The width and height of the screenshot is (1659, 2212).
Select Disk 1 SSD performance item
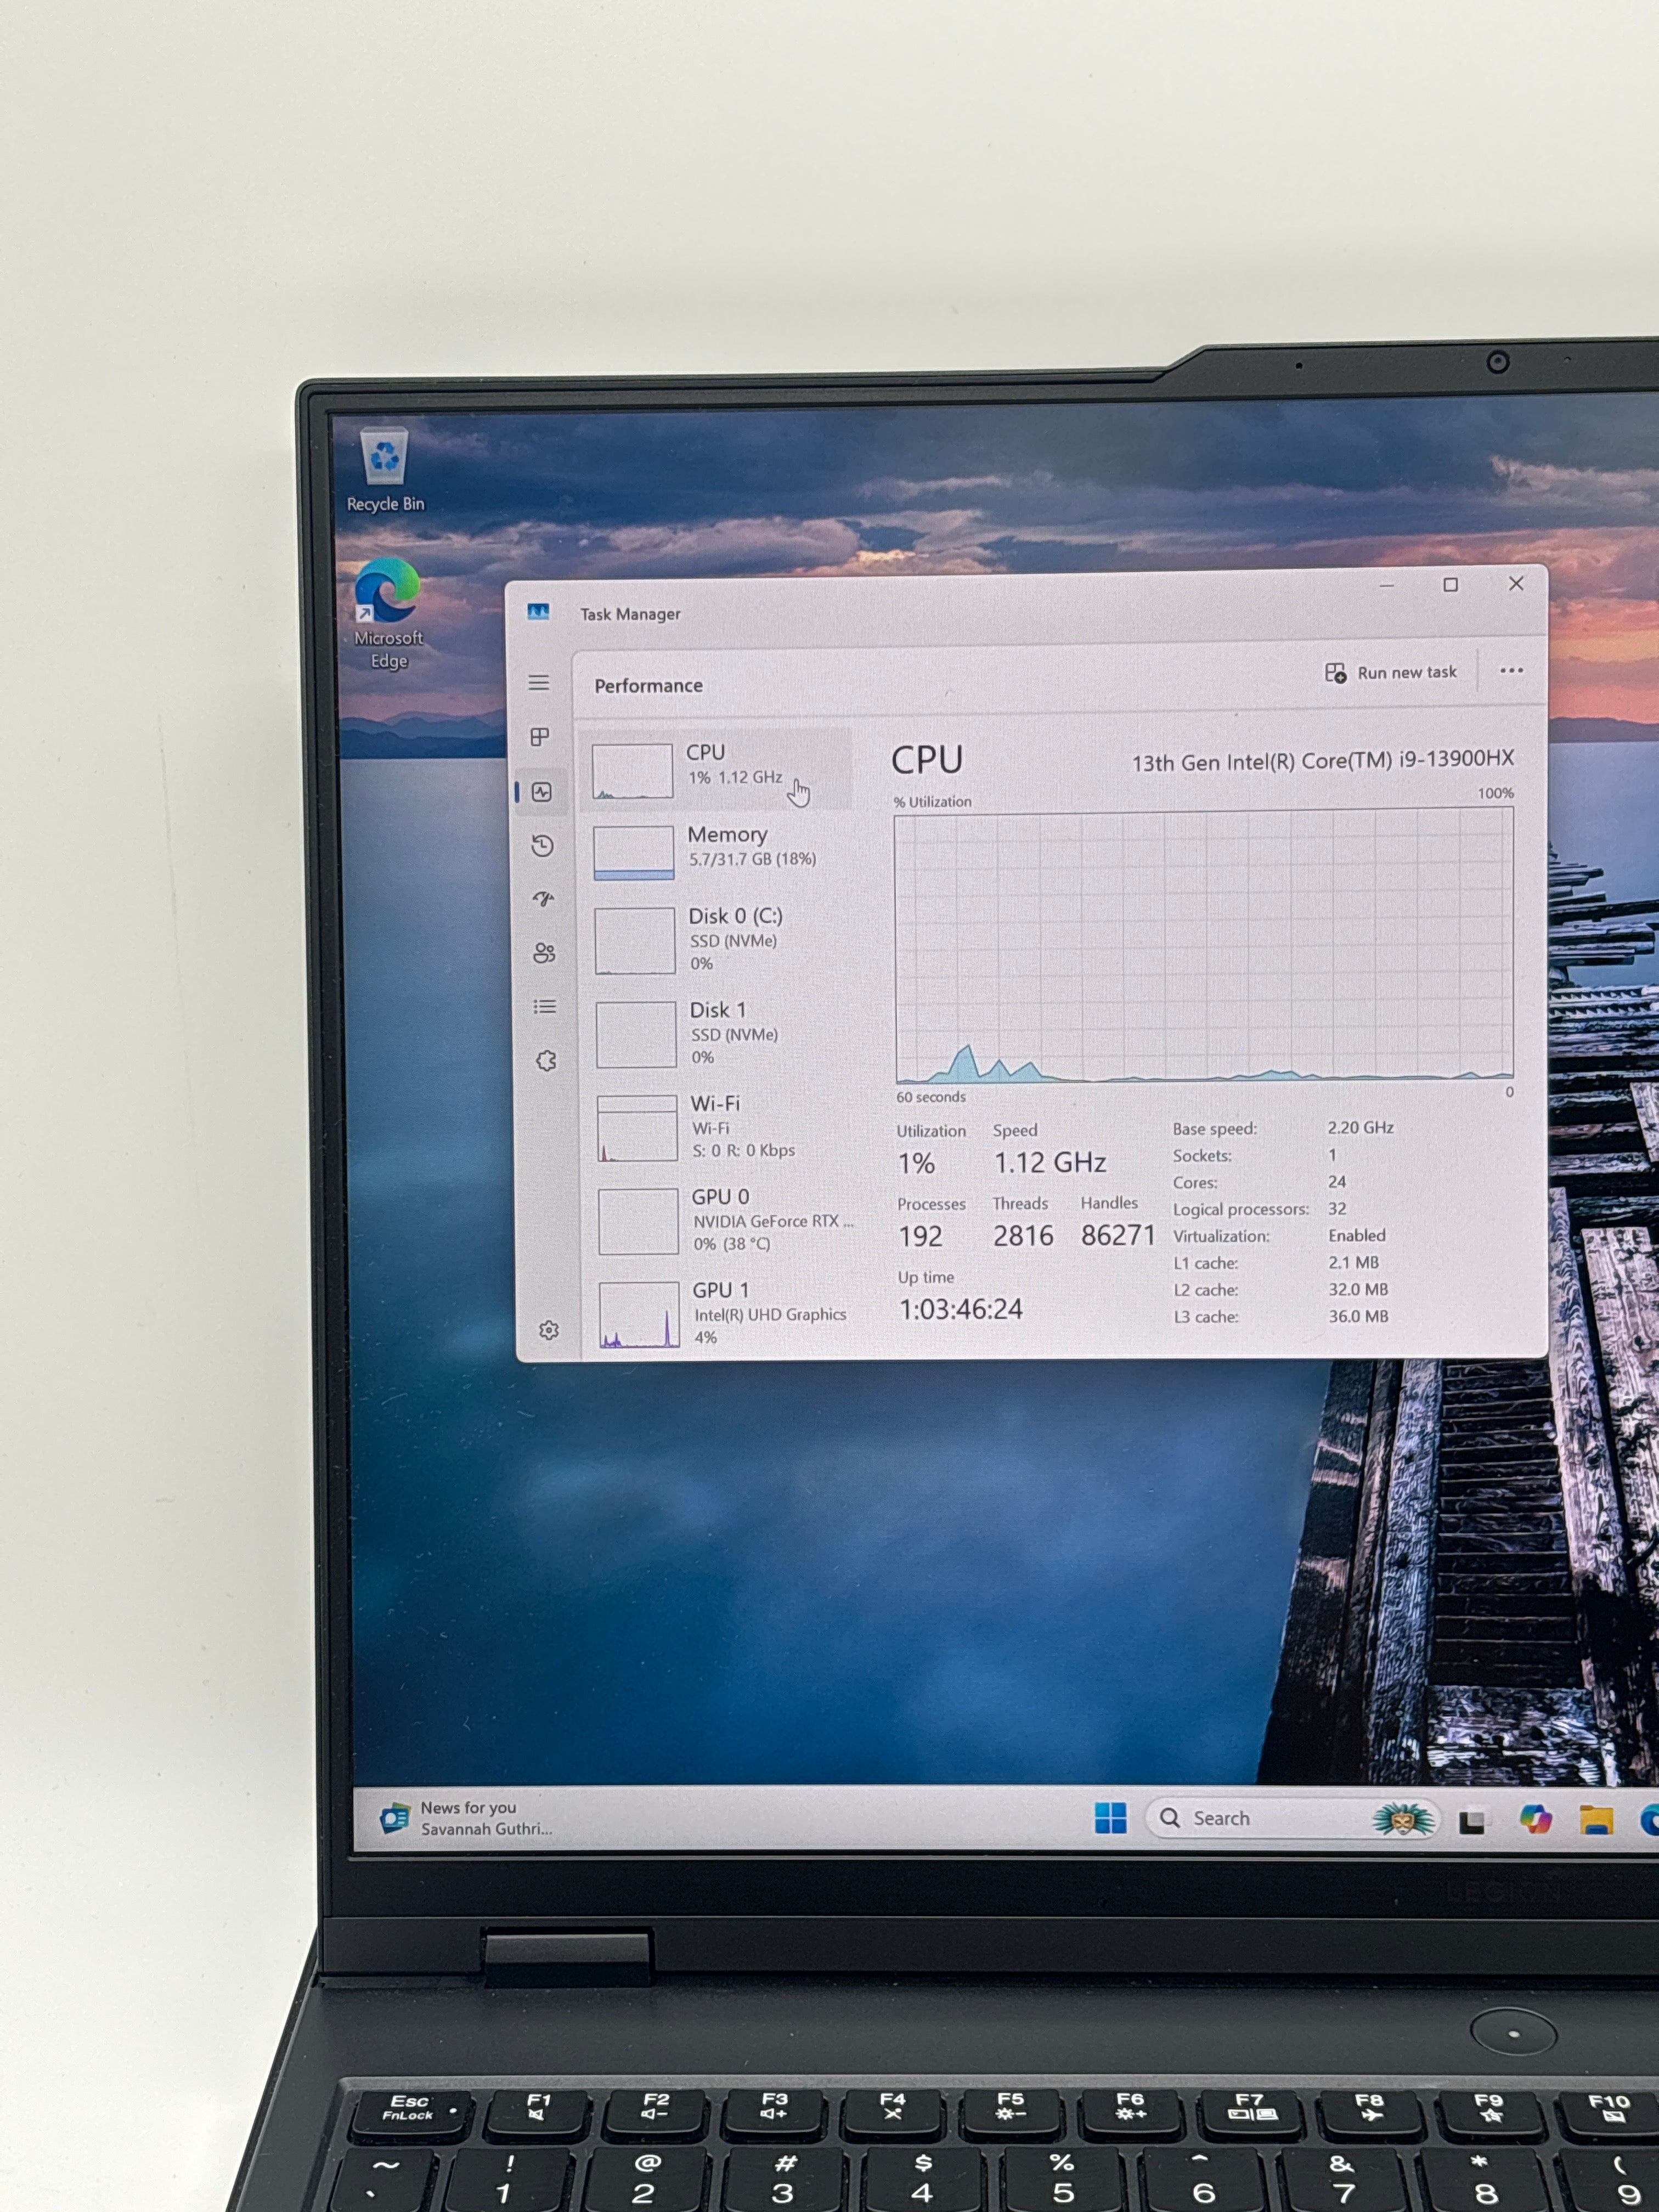720,1034
